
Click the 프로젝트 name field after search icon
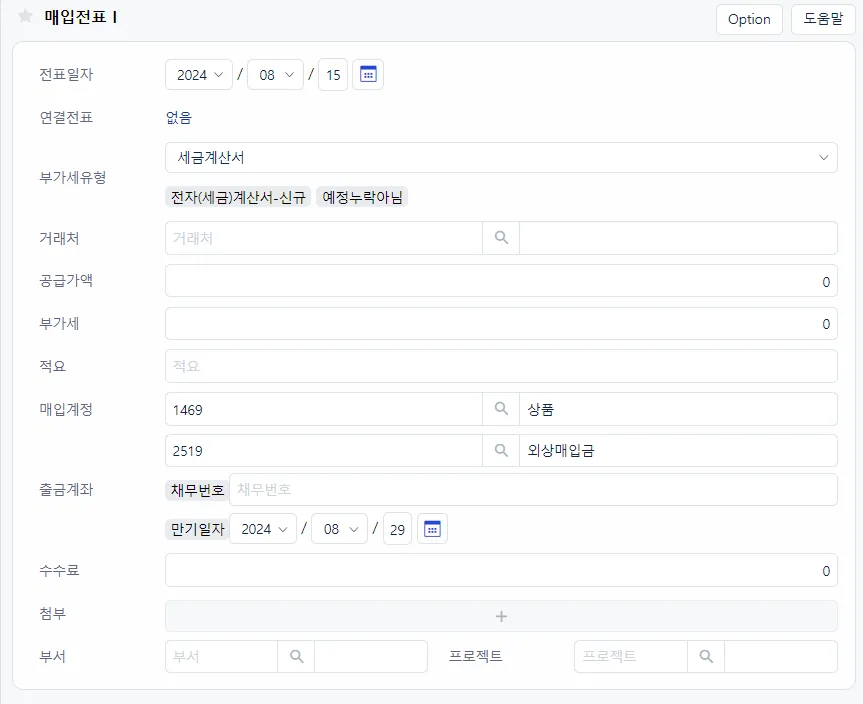tap(780, 656)
